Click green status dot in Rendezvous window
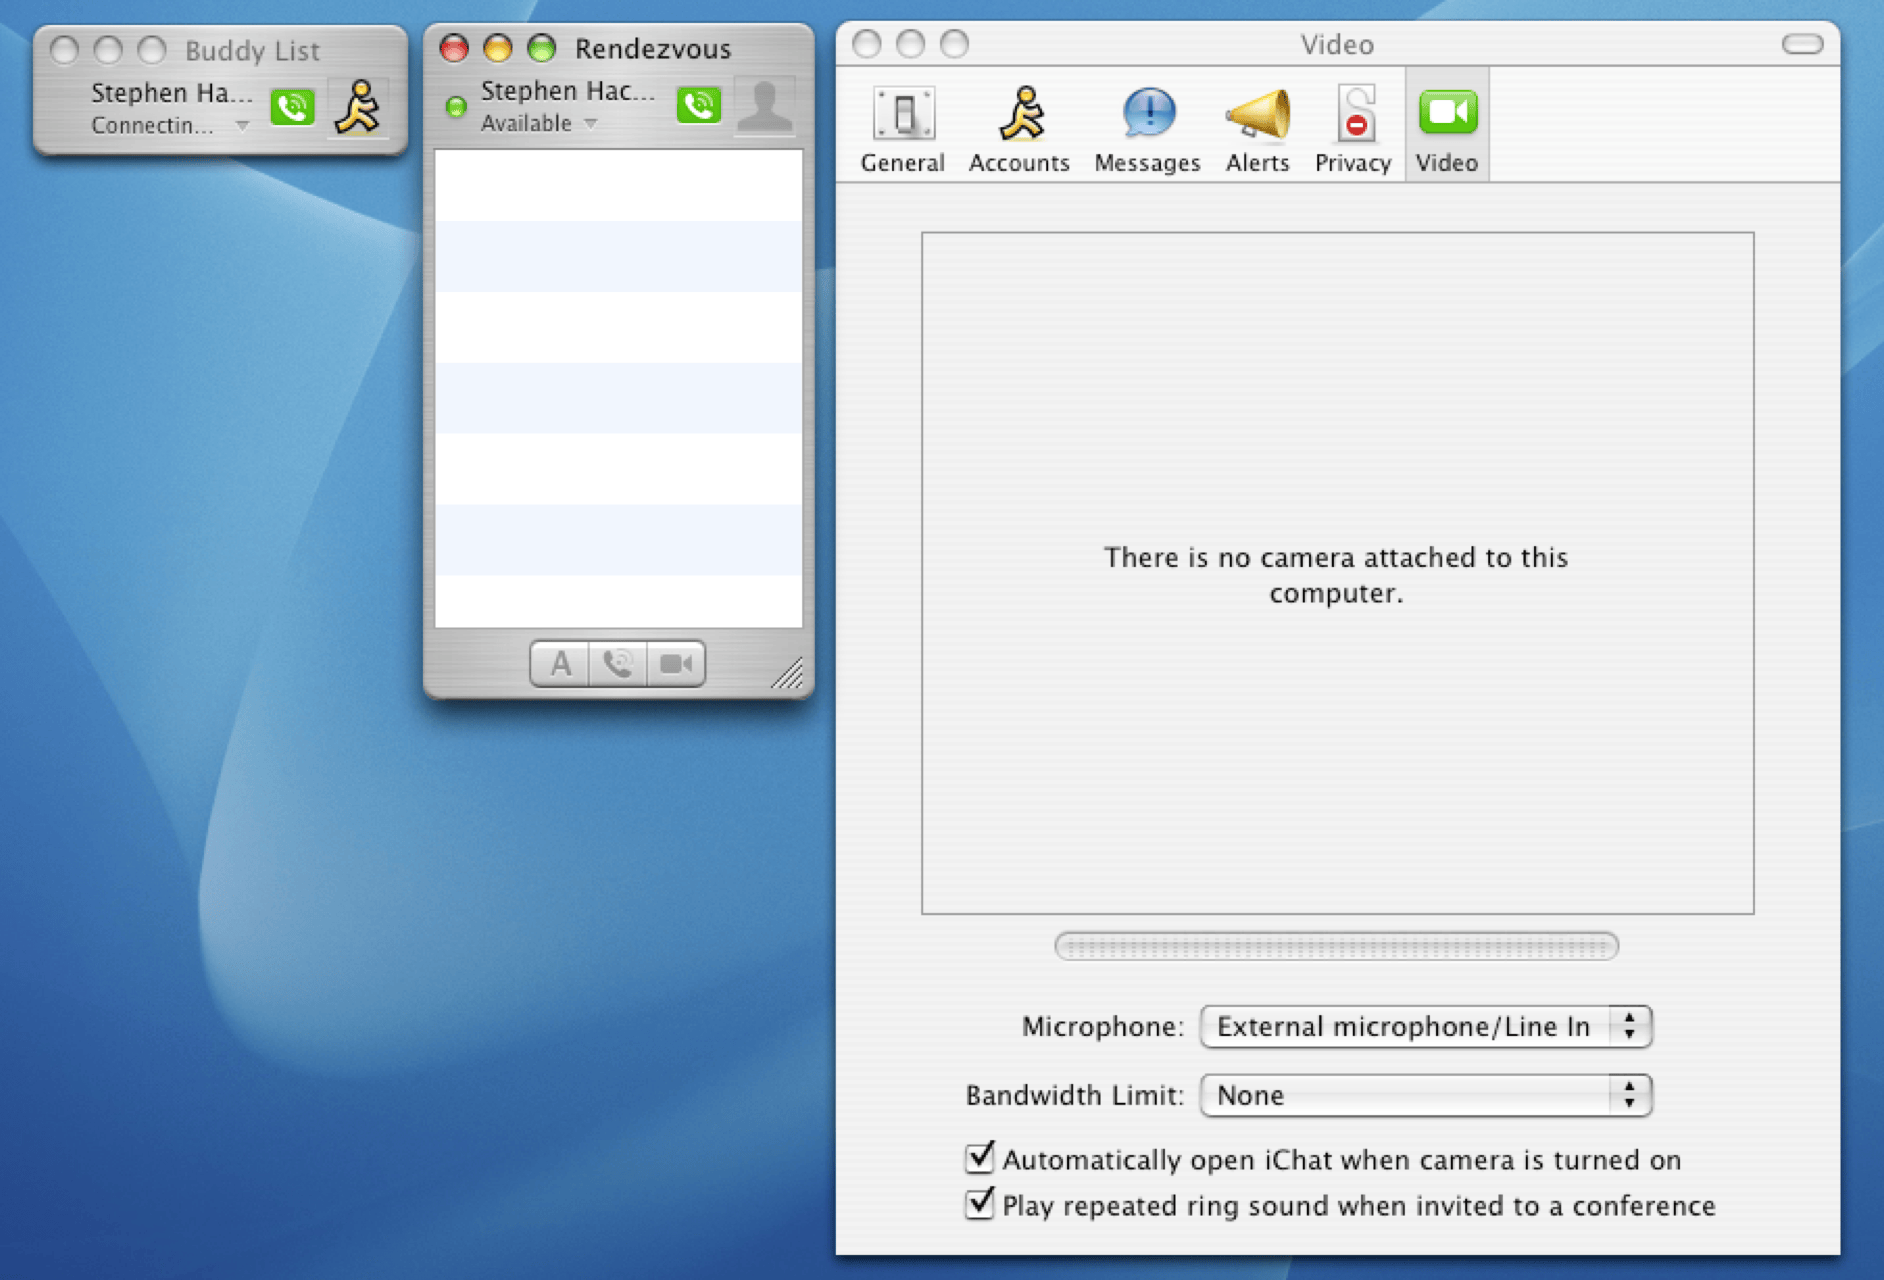 (x=456, y=106)
